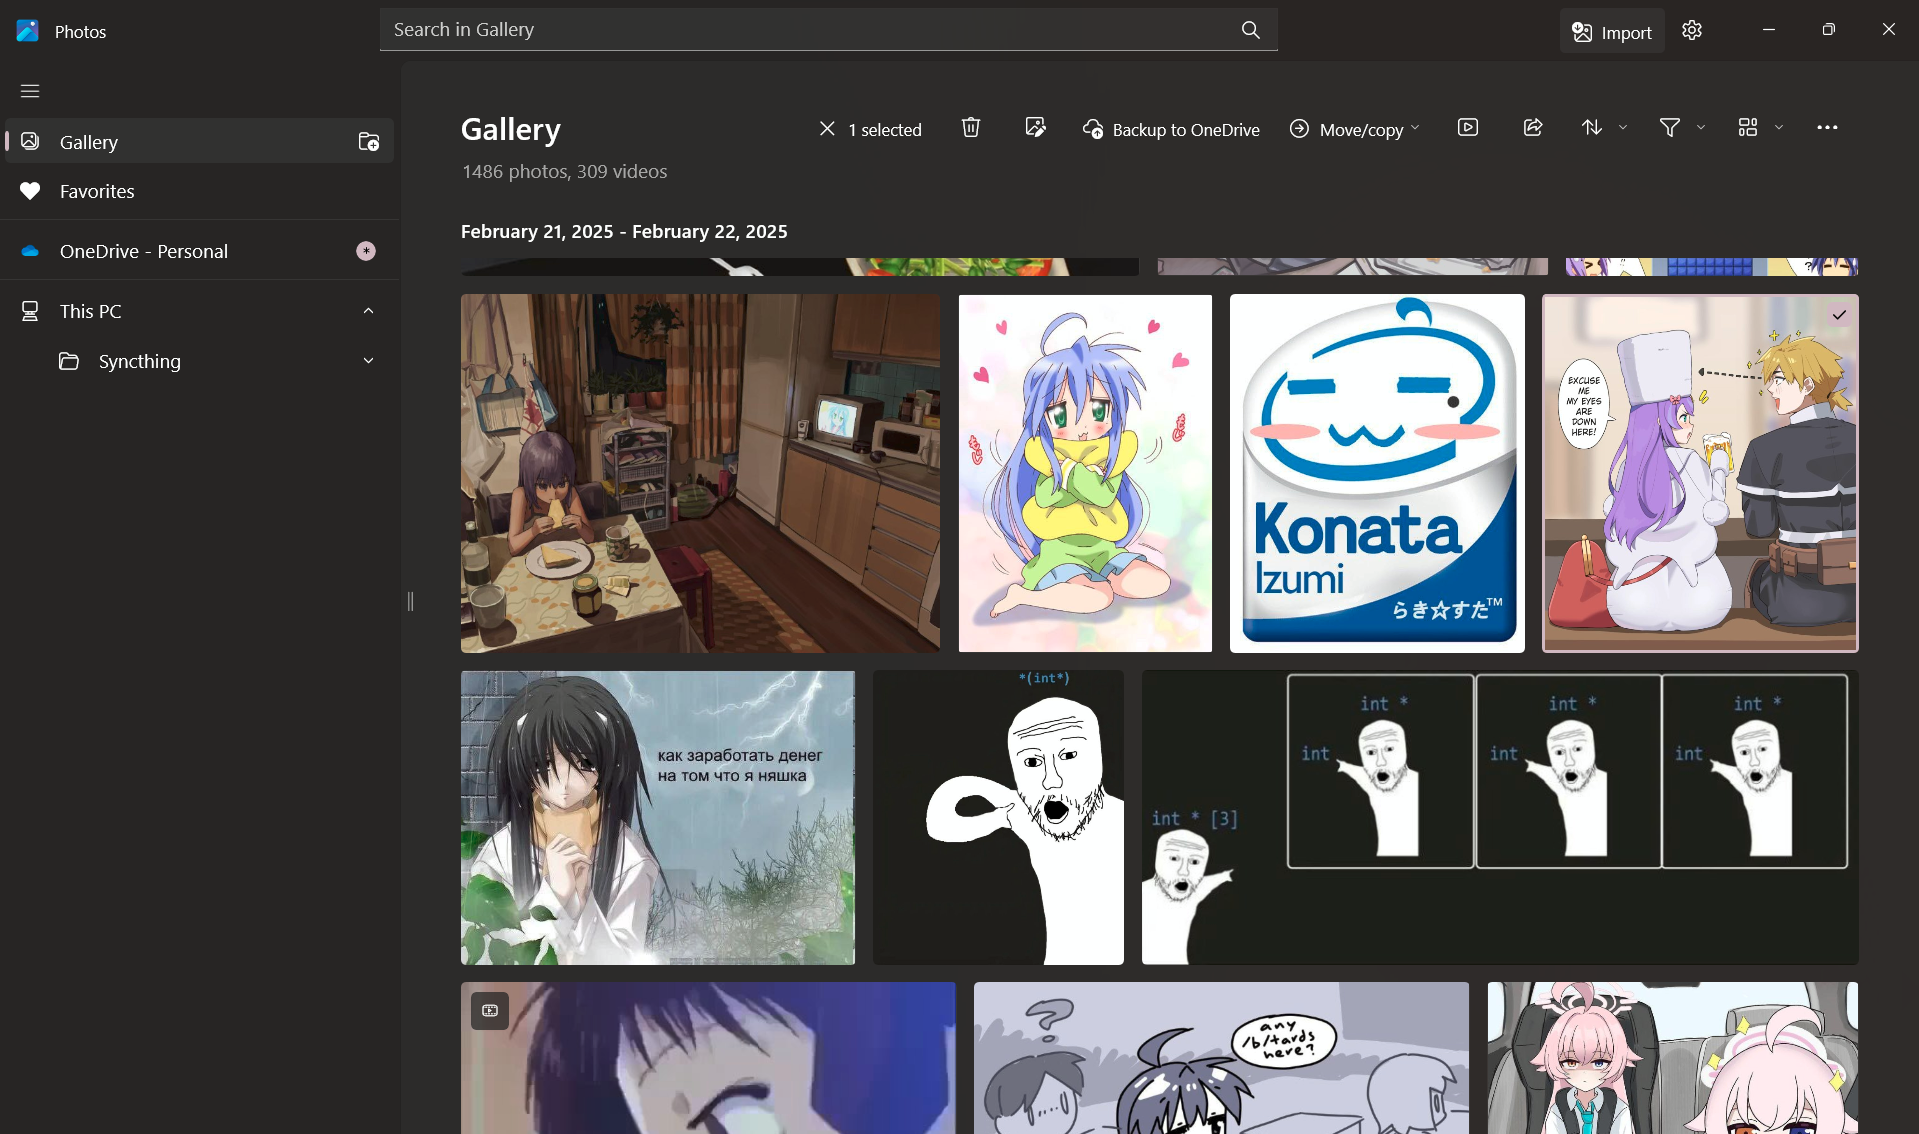Image resolution: width=1919 pixels, height=1134 pixels.
Task: Click Backup to OneDrive
Action: click(x=1171, y=129)
